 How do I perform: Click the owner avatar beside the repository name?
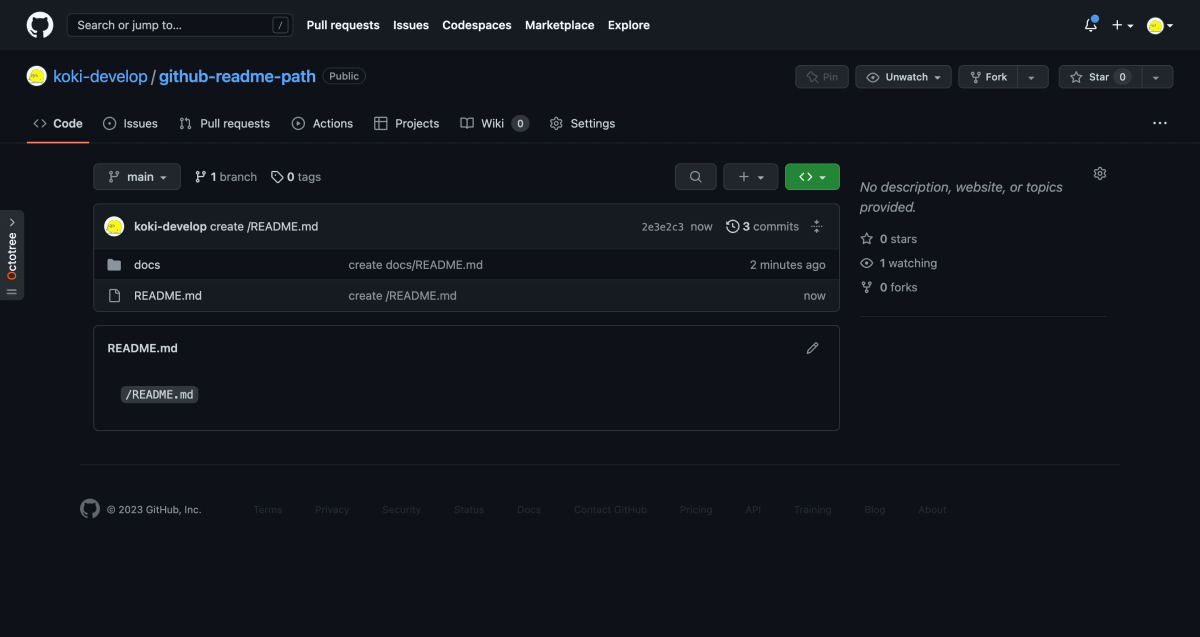coord(37,76)
